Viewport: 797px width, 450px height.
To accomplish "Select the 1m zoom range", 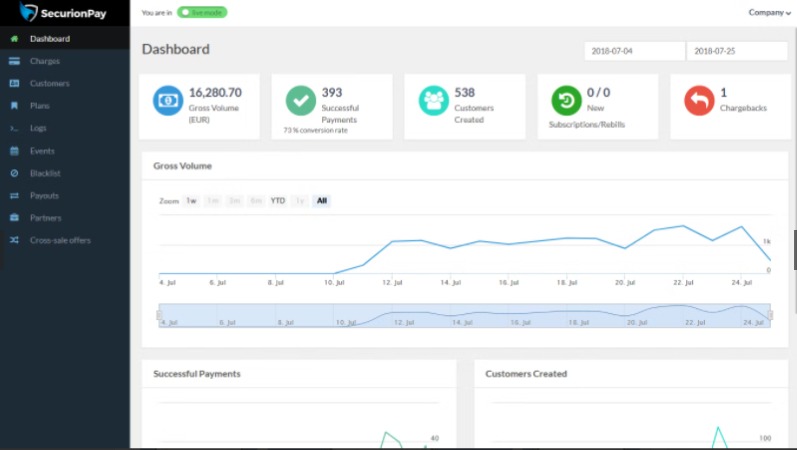I will [x=213, y=201].
